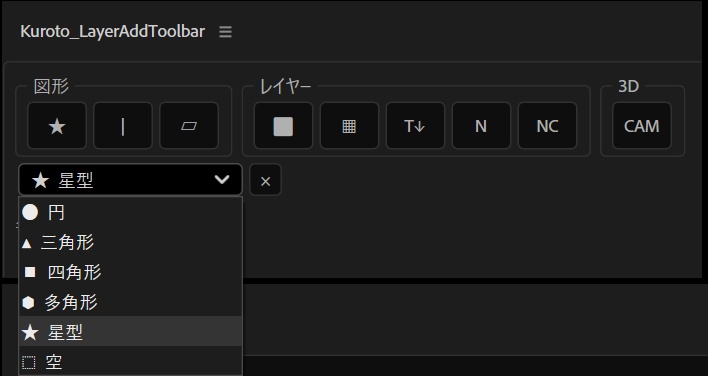
Task: Click the N null layer button
Action: pos(481,126)
